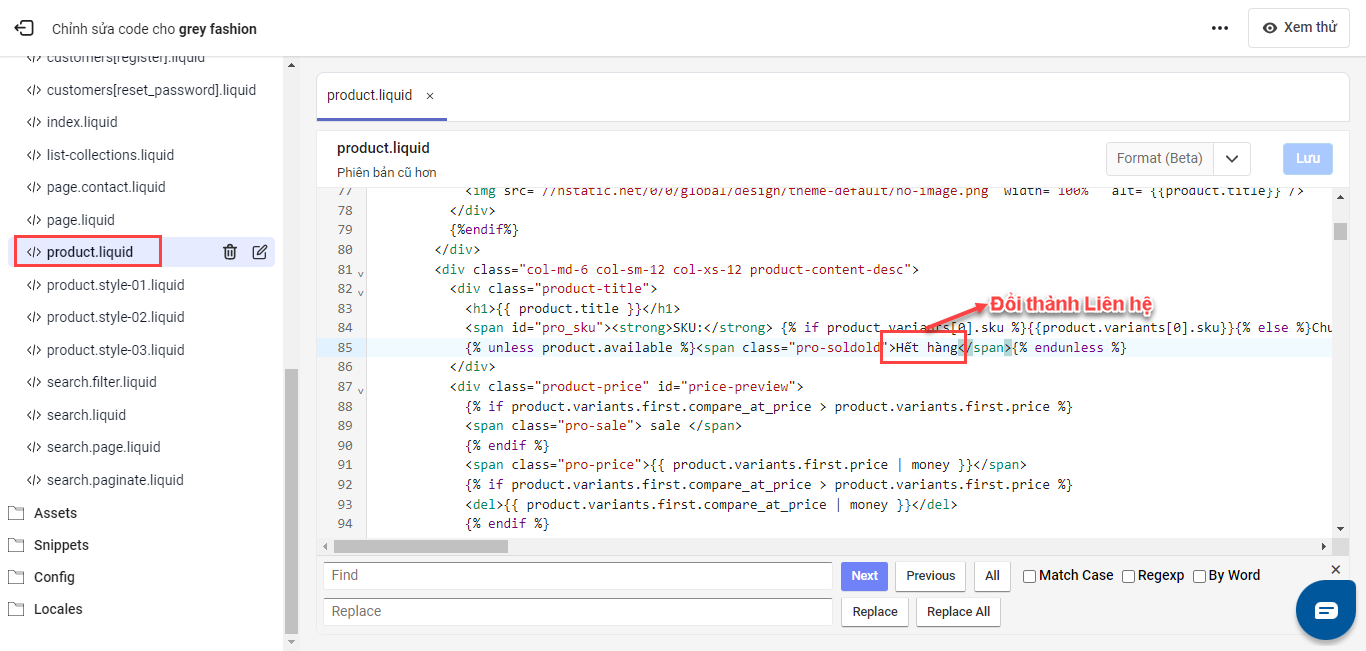Open product.style-01.liquid from file list
Image resolution: width=1366 pixels, height=651 pixels.
115,285
